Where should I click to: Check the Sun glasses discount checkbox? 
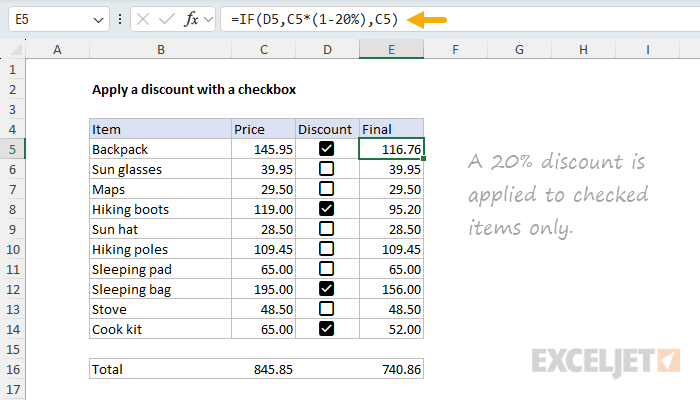click(326, 169)
